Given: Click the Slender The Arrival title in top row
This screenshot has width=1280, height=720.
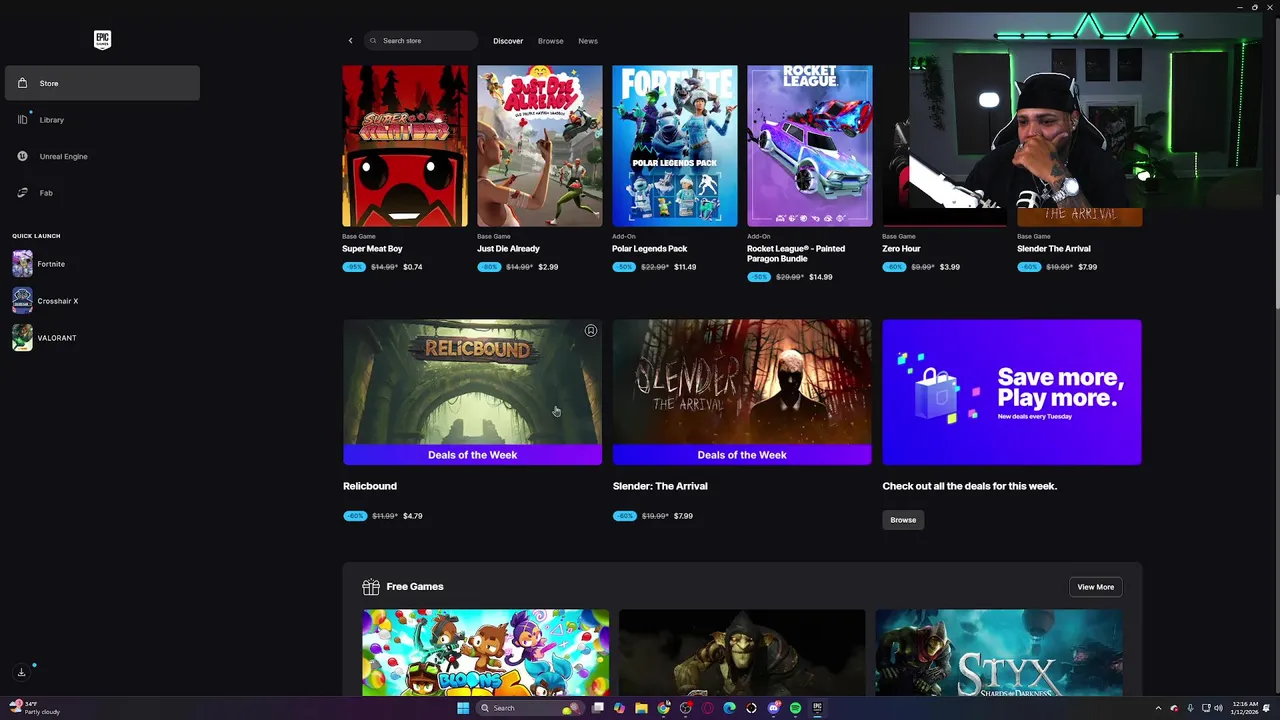Looking at the screenshot, I should pyautogui.click(x=1054, y=249).
